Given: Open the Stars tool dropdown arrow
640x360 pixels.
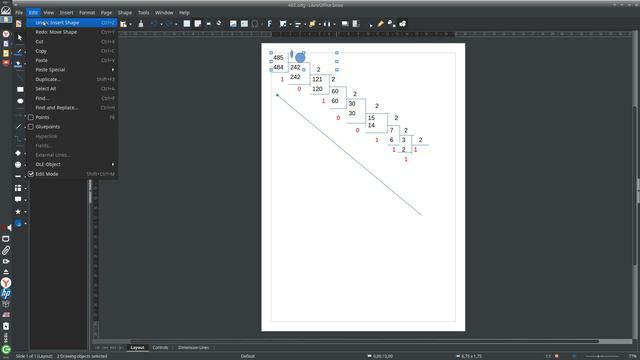Looking at the screenshot, I should pos(25,211).
